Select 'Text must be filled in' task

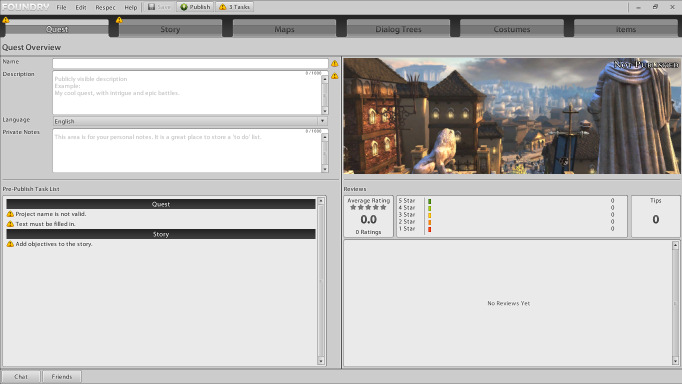coord(46,224)
